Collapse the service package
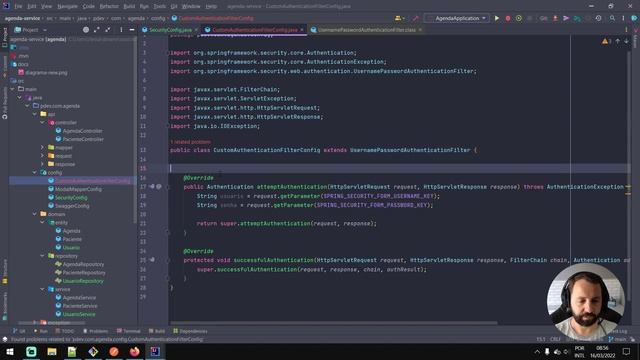640x360 pixels. coord(42,289)
